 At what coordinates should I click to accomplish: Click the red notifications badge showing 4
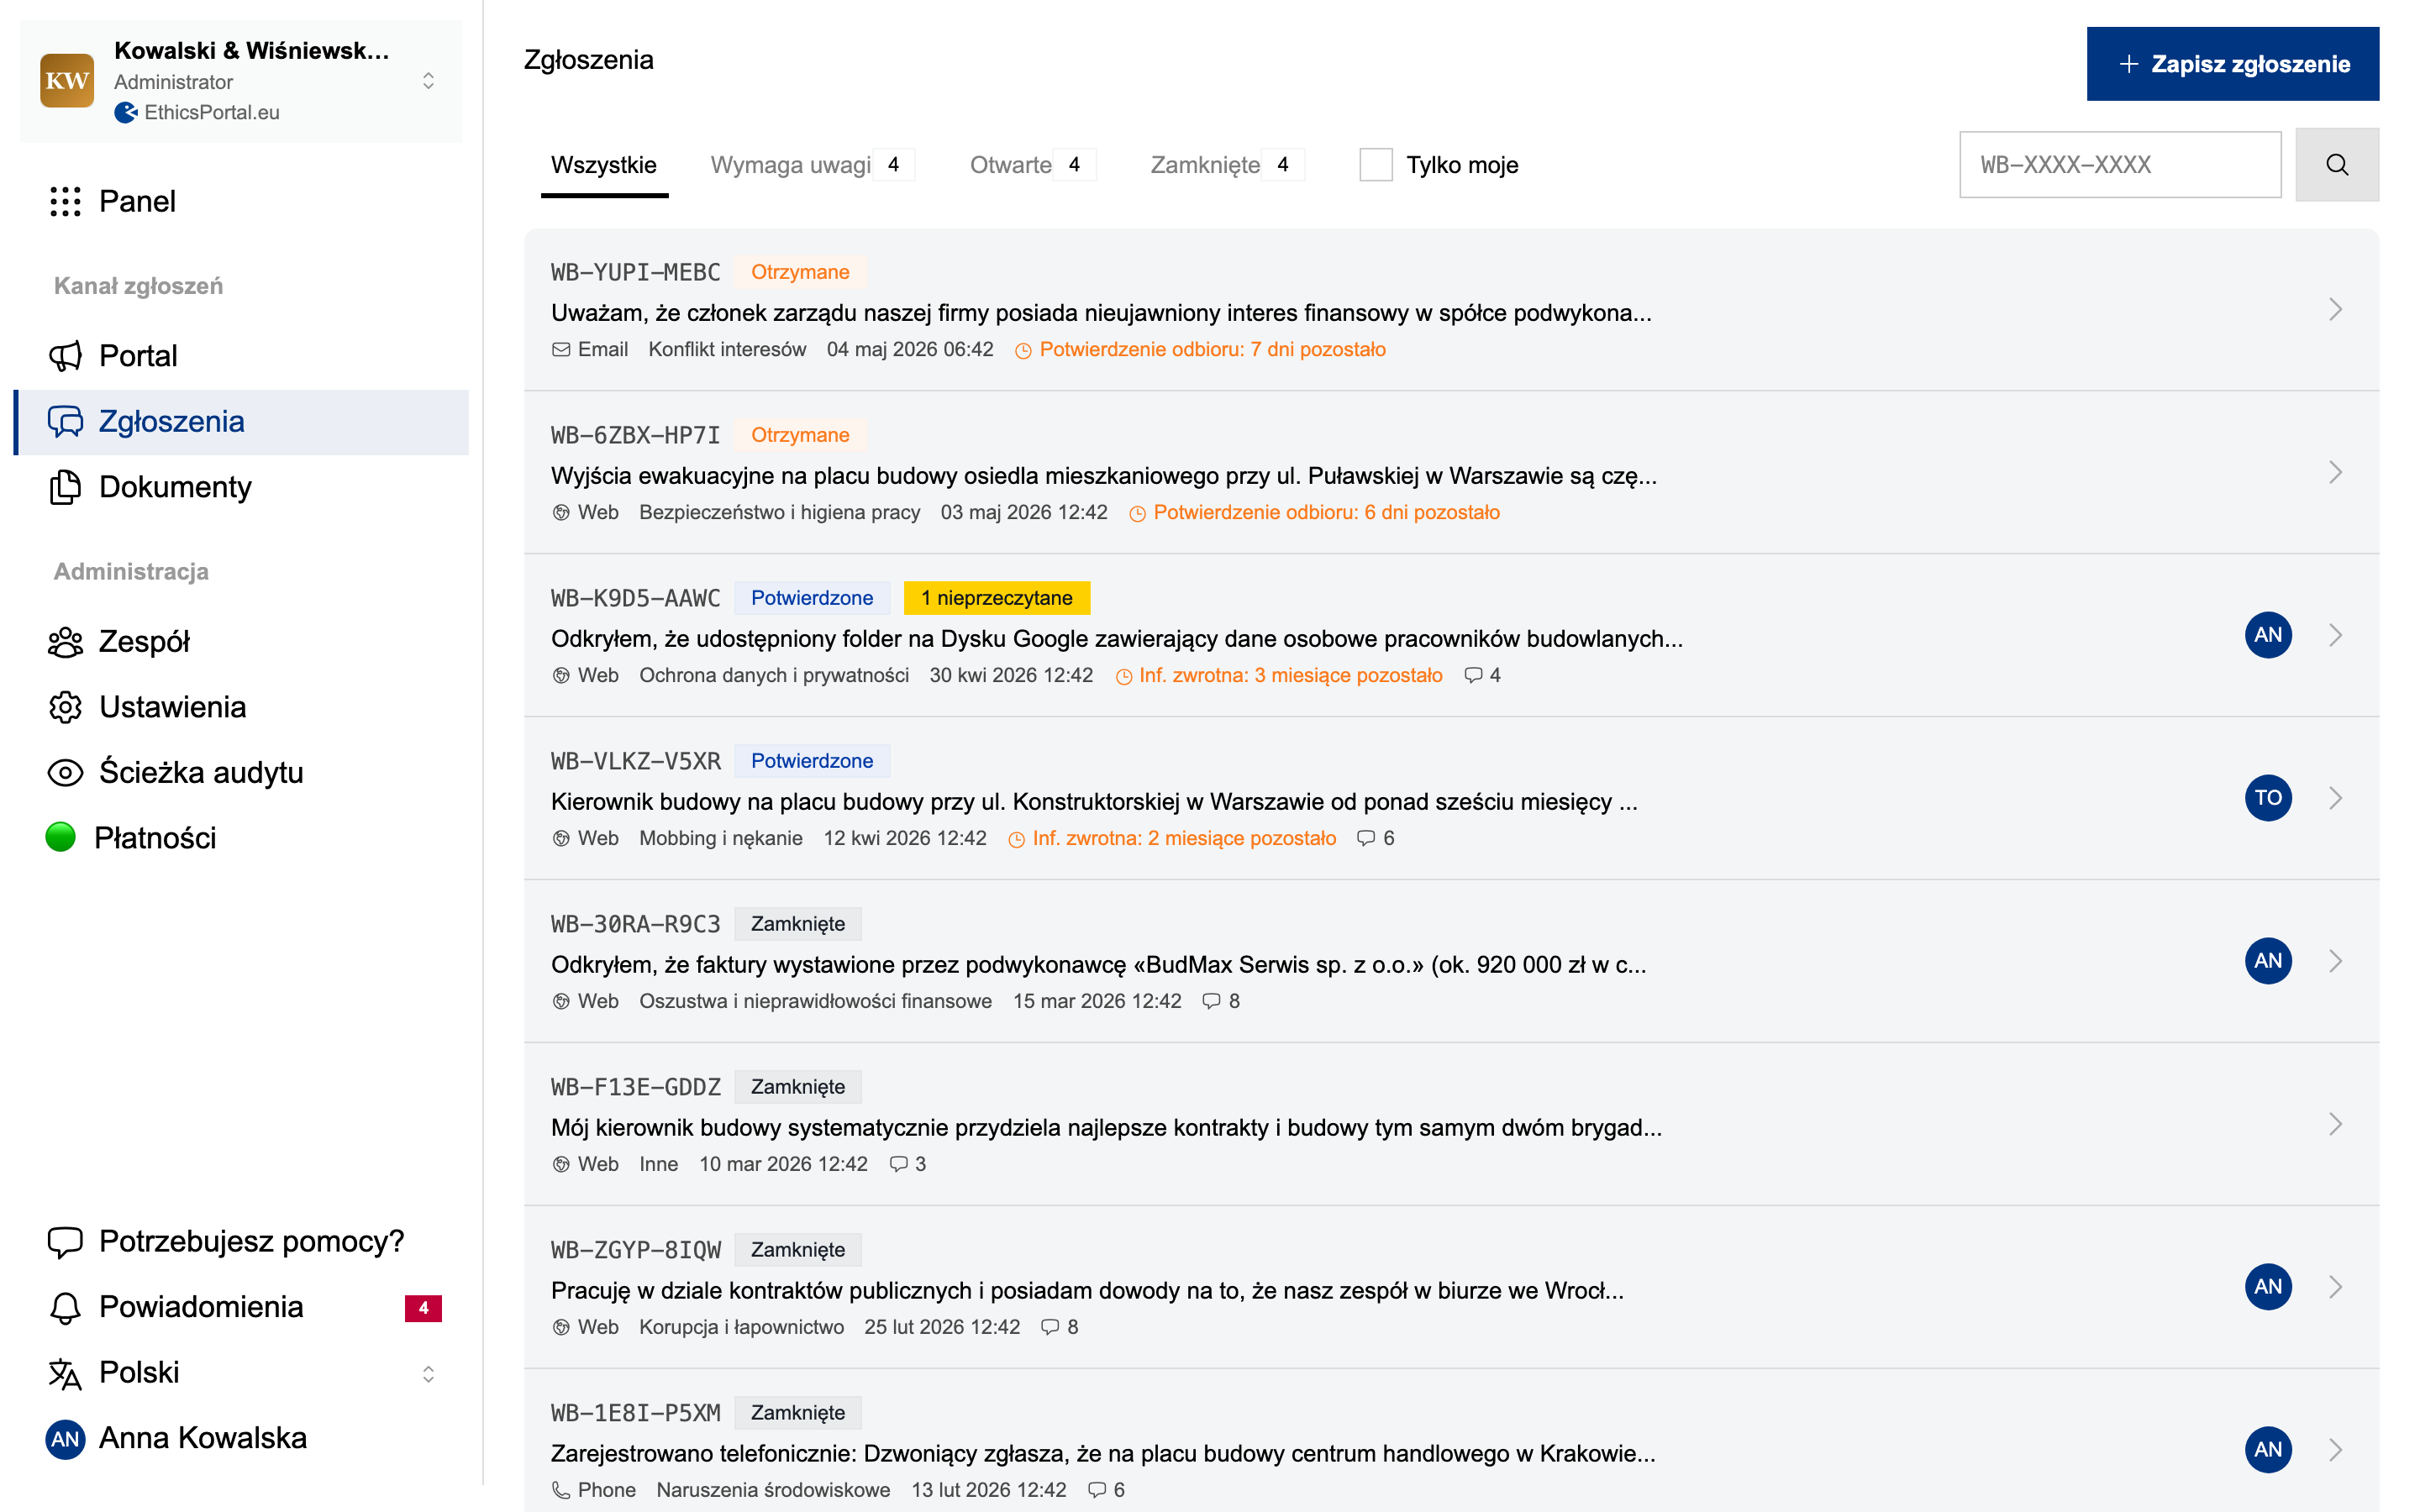tap(423, 1308)
